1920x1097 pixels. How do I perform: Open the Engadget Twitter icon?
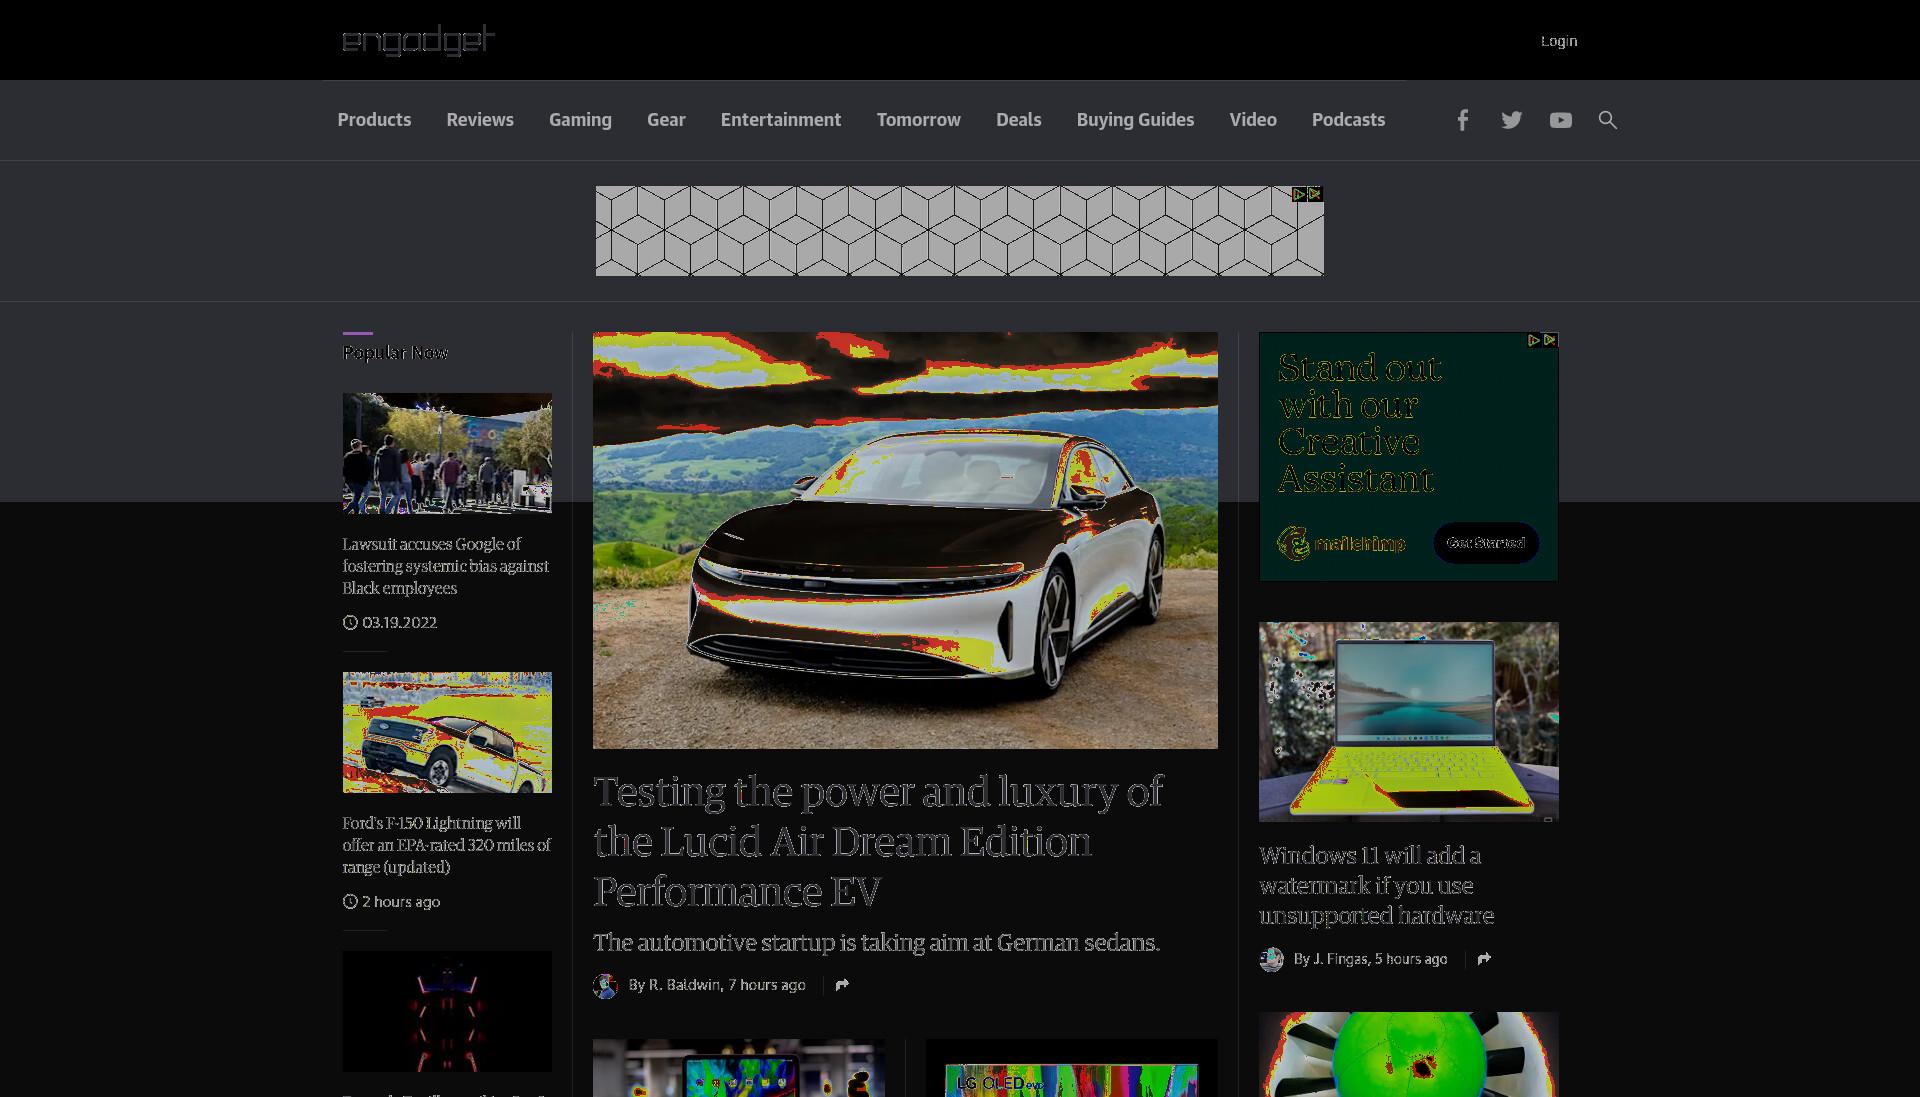1511,120
